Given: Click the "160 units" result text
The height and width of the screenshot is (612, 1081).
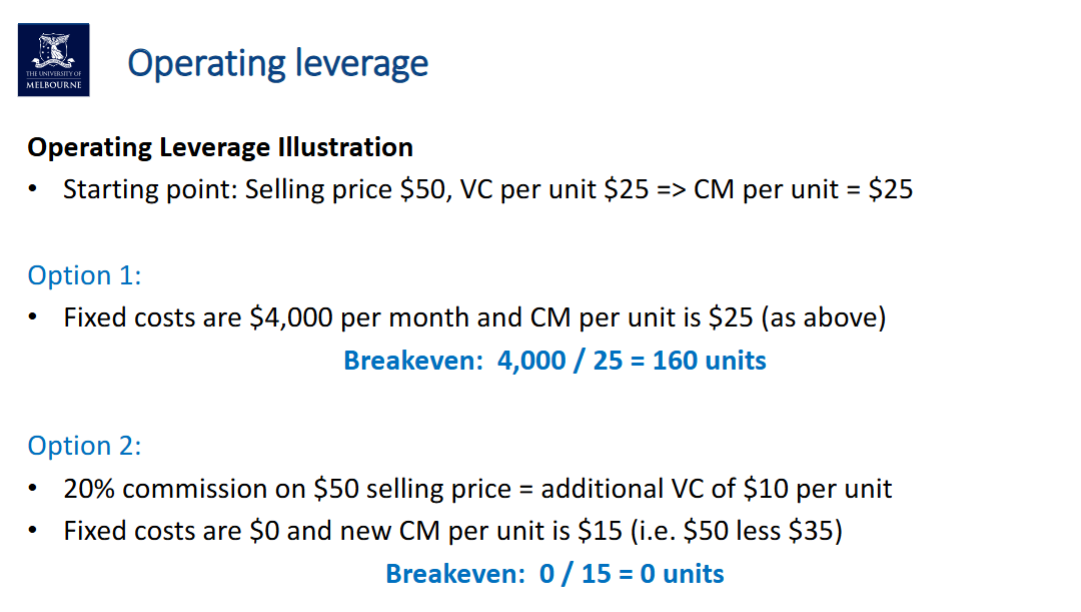Looking at the screenshot, I should (x=709, y=360).
